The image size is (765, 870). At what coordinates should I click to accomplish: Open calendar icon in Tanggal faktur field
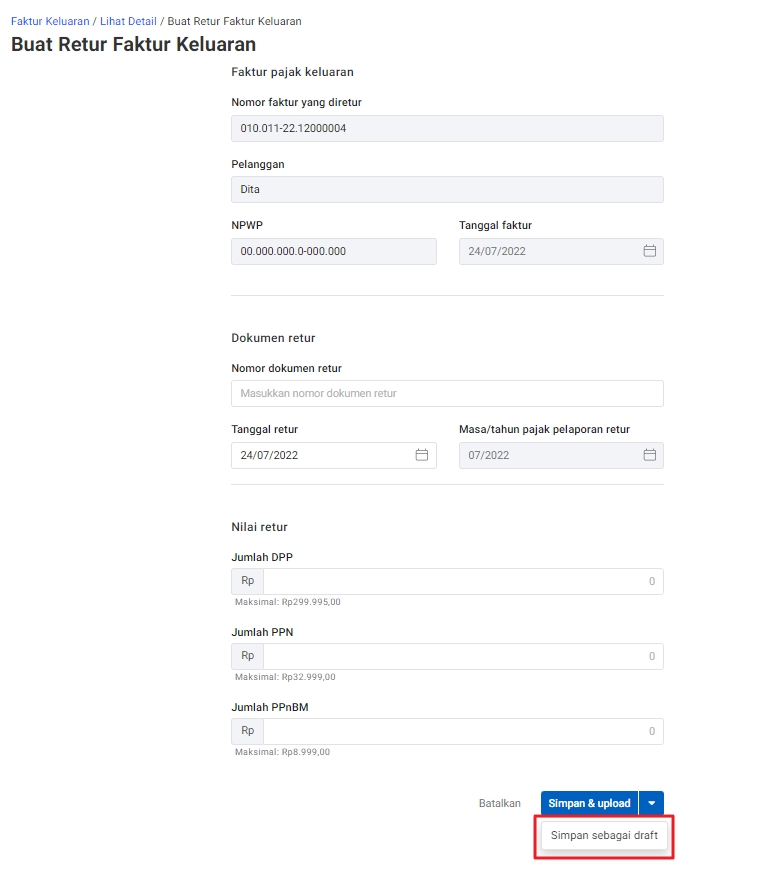(649, 251)
